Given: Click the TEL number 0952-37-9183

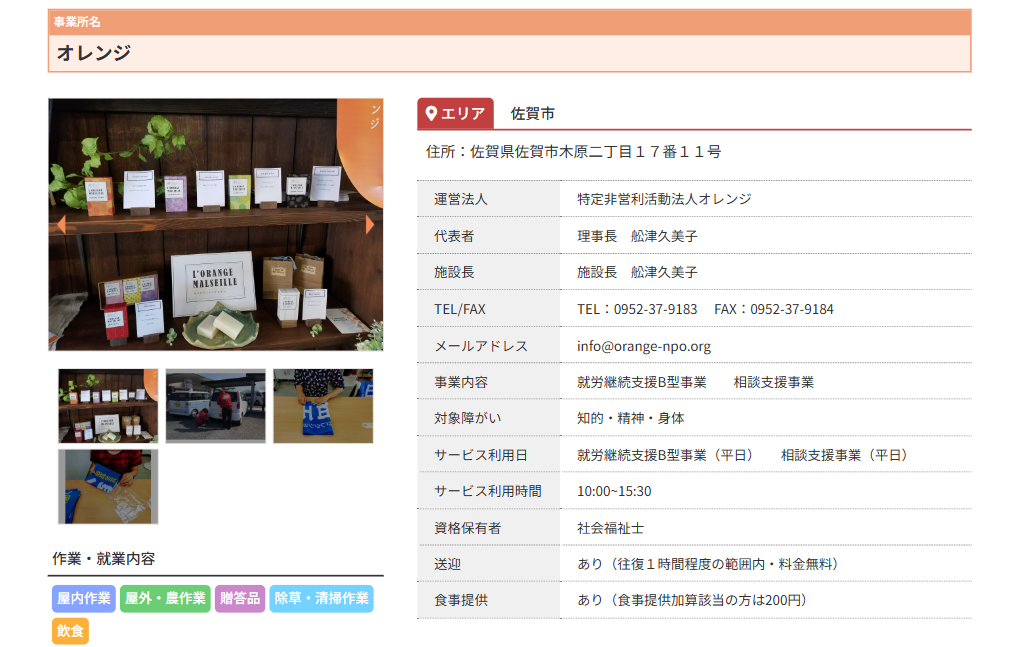Looking at the screenshot, I should point(656,310).
